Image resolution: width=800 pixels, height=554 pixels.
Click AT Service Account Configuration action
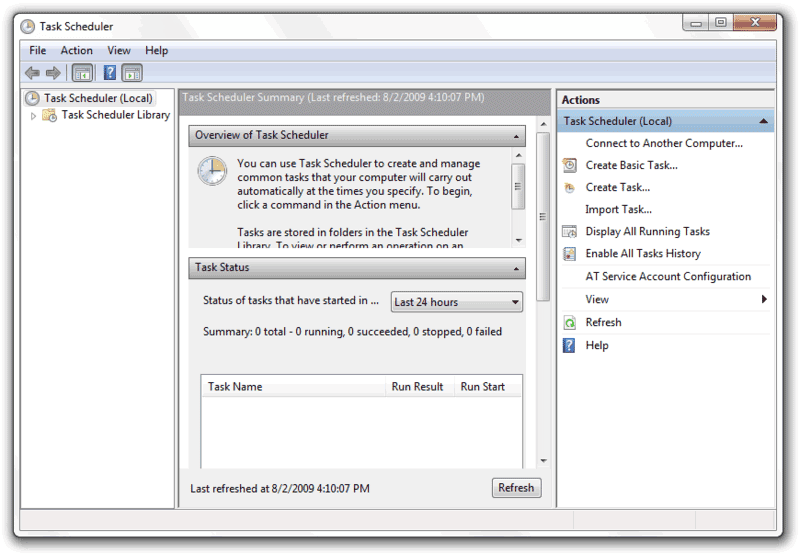(668, 276)
